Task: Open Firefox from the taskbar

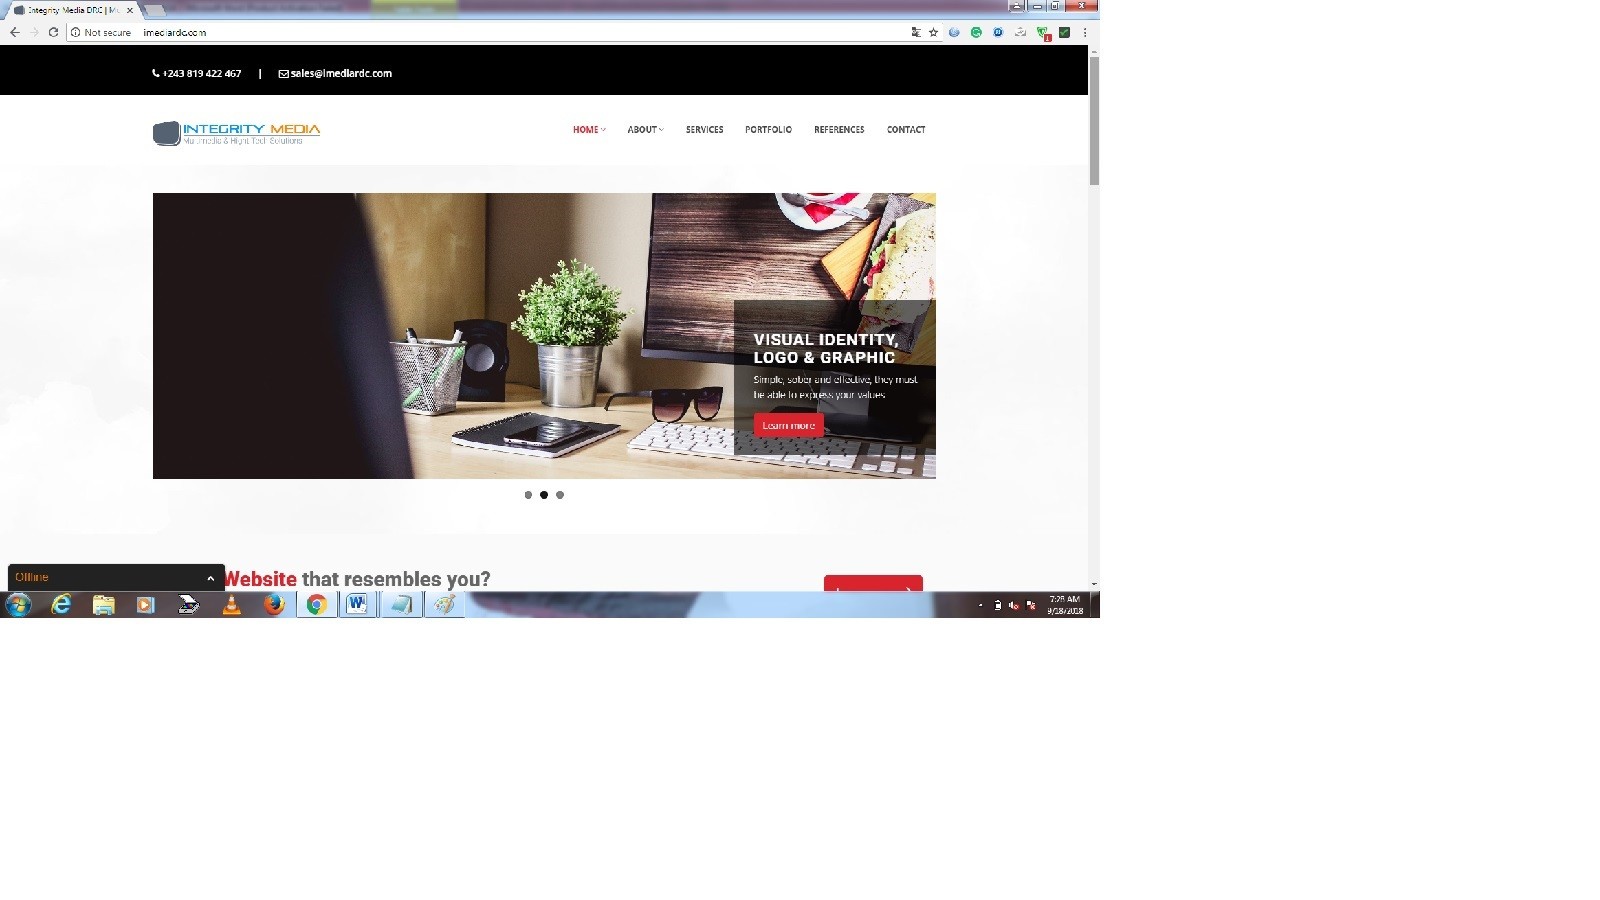Action: (x=274, y=604)
